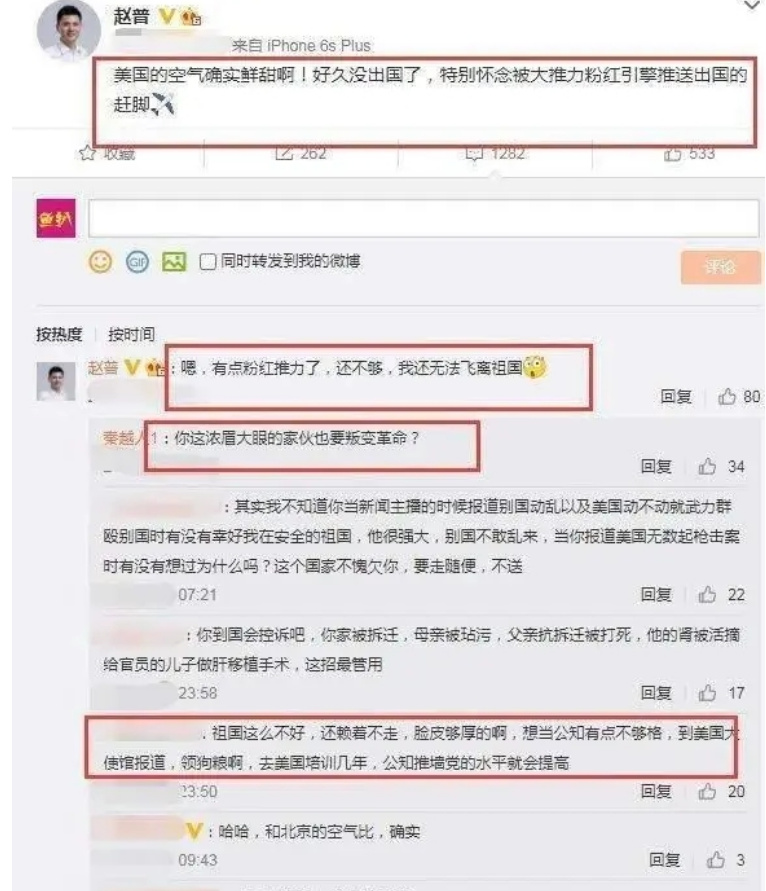Open 赵普's profile name in the post header

click(x=131, y=15)
